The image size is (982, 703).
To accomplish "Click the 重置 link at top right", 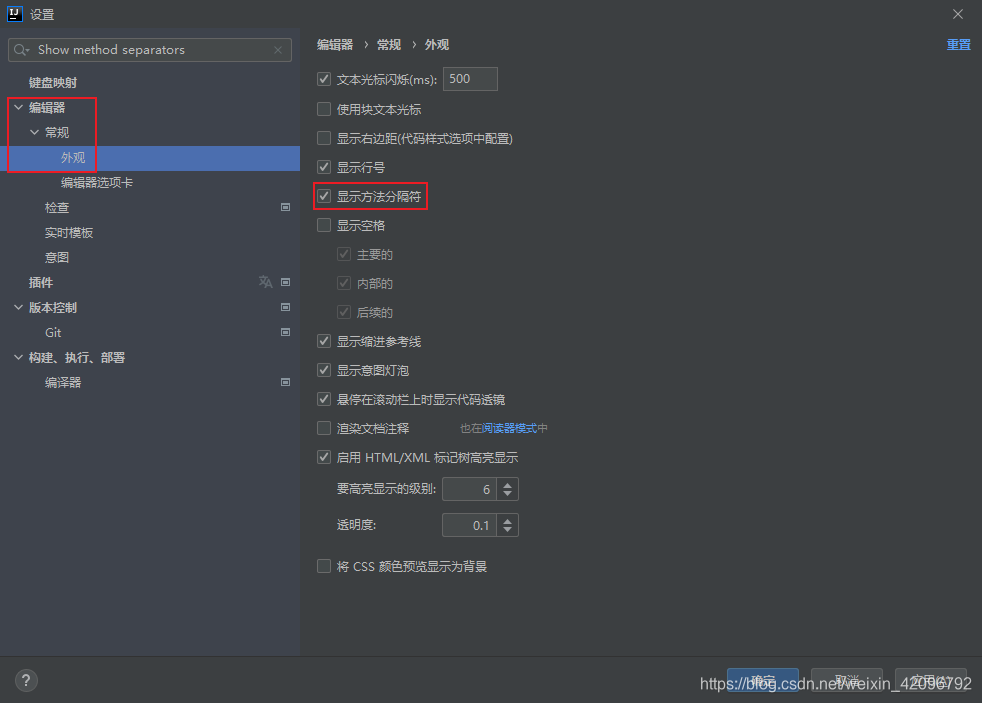I will pos(959,44).
